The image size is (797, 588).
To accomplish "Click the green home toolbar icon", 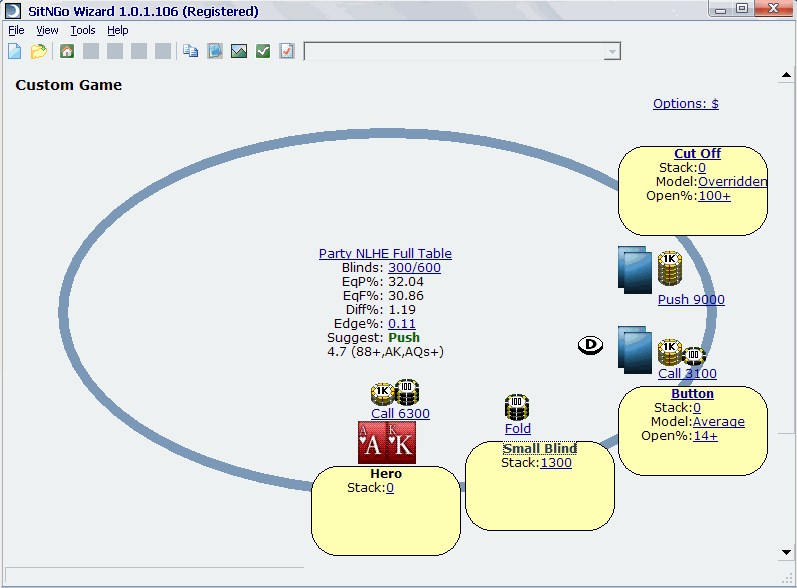I will point(67,51).
